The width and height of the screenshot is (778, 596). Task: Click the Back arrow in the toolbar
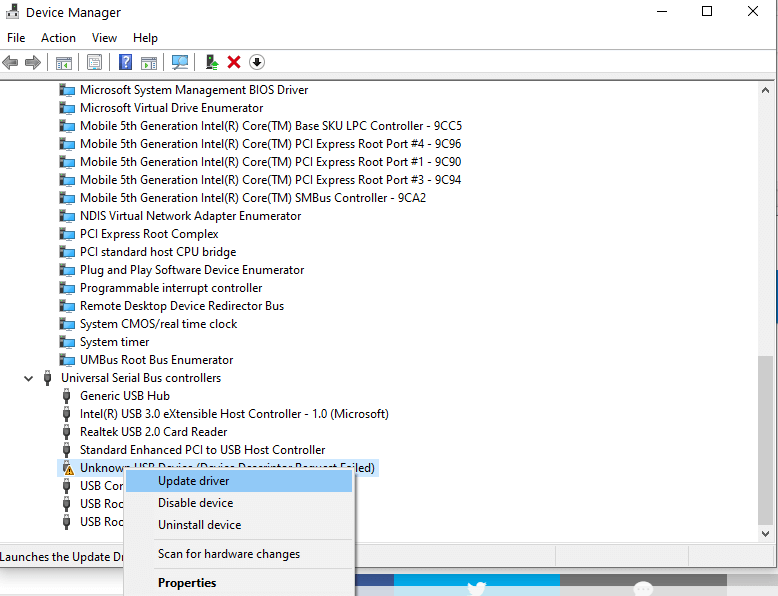[10, 63]
